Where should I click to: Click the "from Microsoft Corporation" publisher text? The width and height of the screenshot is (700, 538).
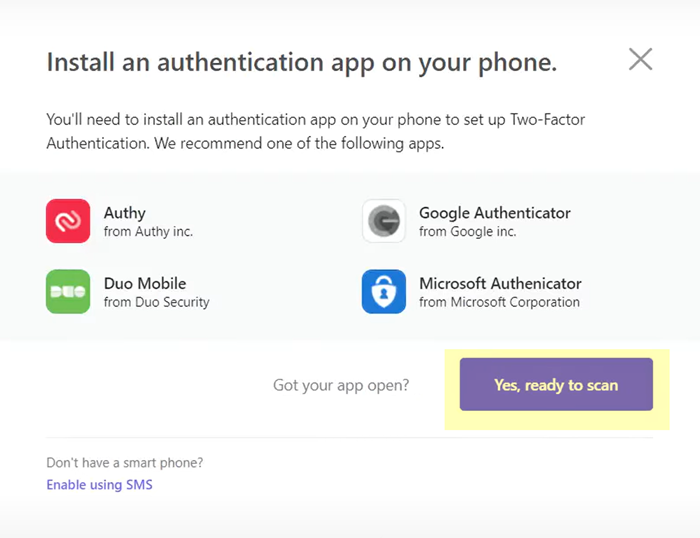point(499,301)
